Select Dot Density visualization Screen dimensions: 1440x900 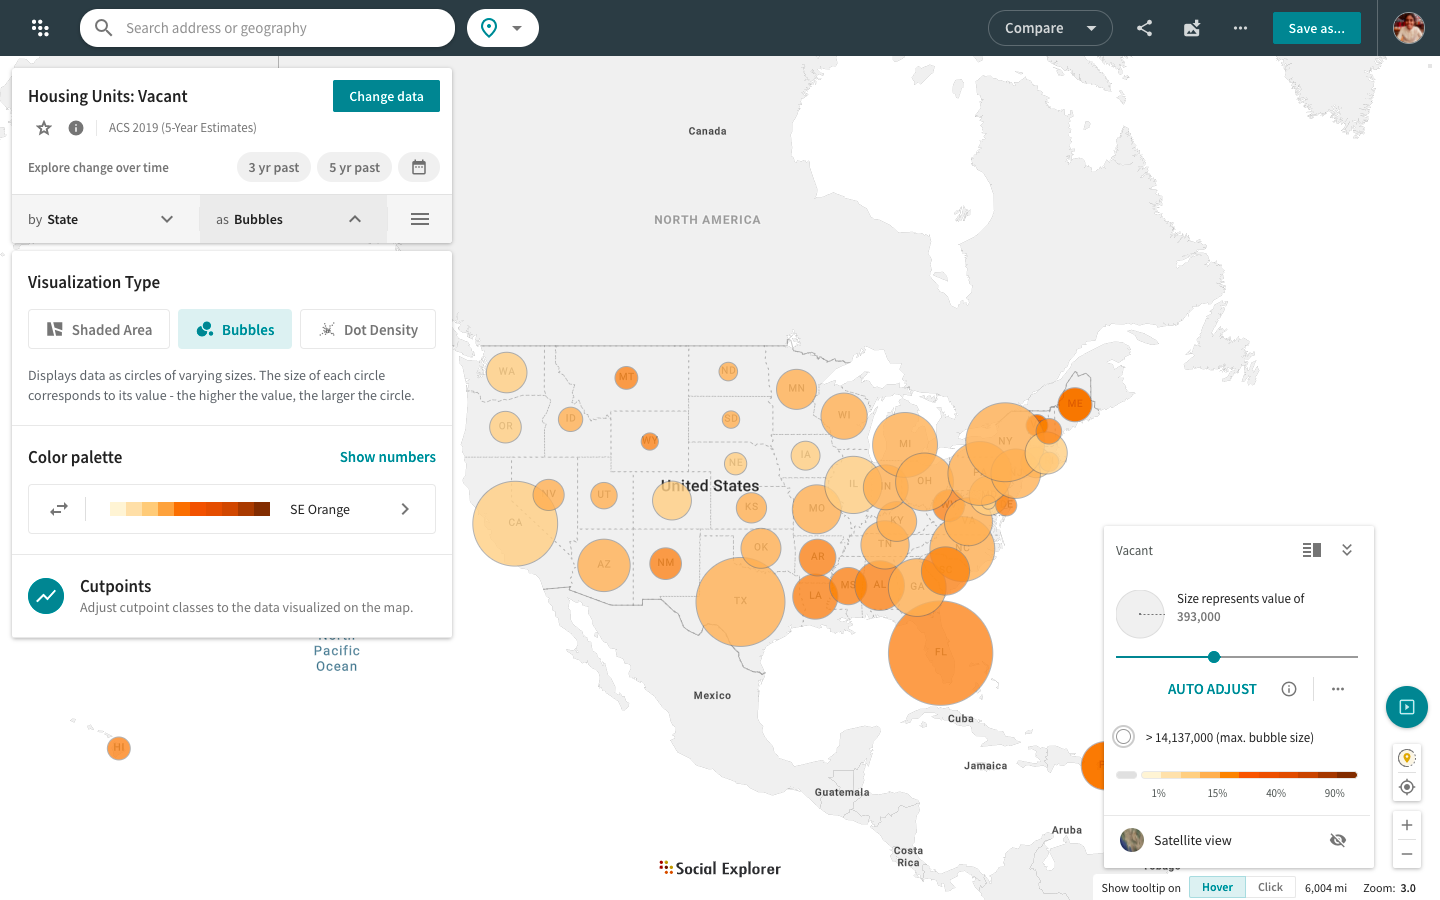click(368, 329)
